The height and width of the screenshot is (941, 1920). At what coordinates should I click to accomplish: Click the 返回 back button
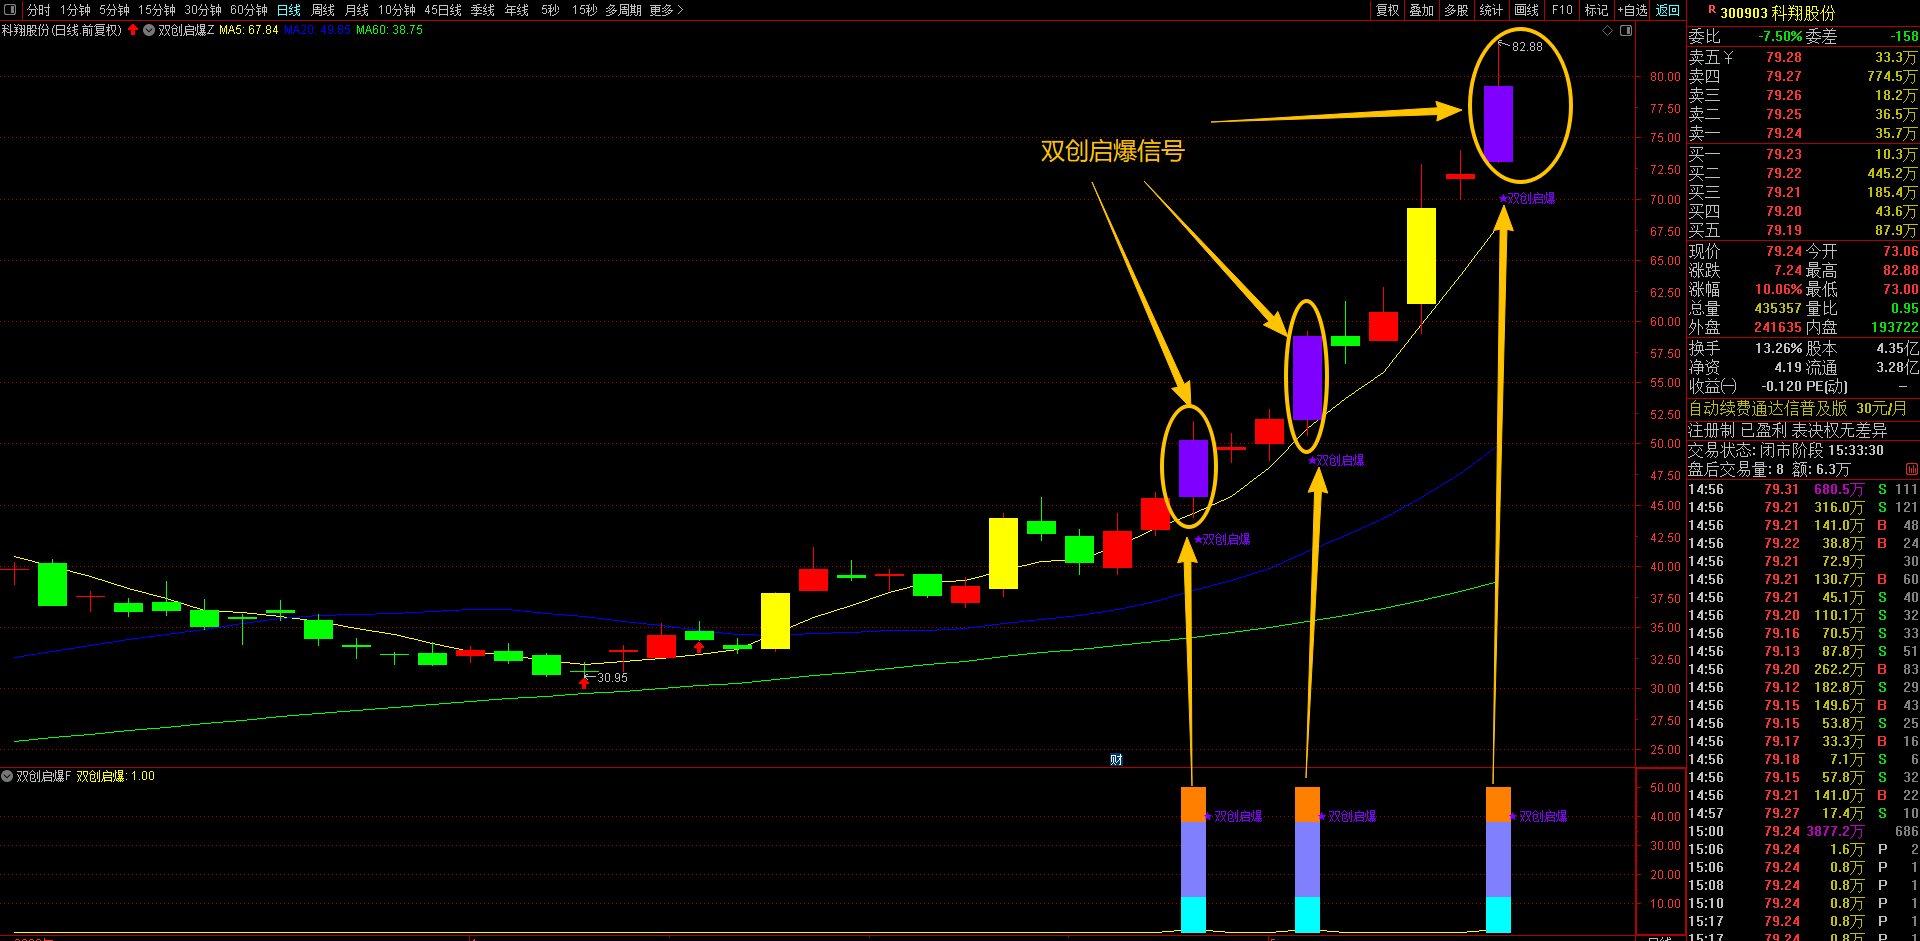[1668, 10]
